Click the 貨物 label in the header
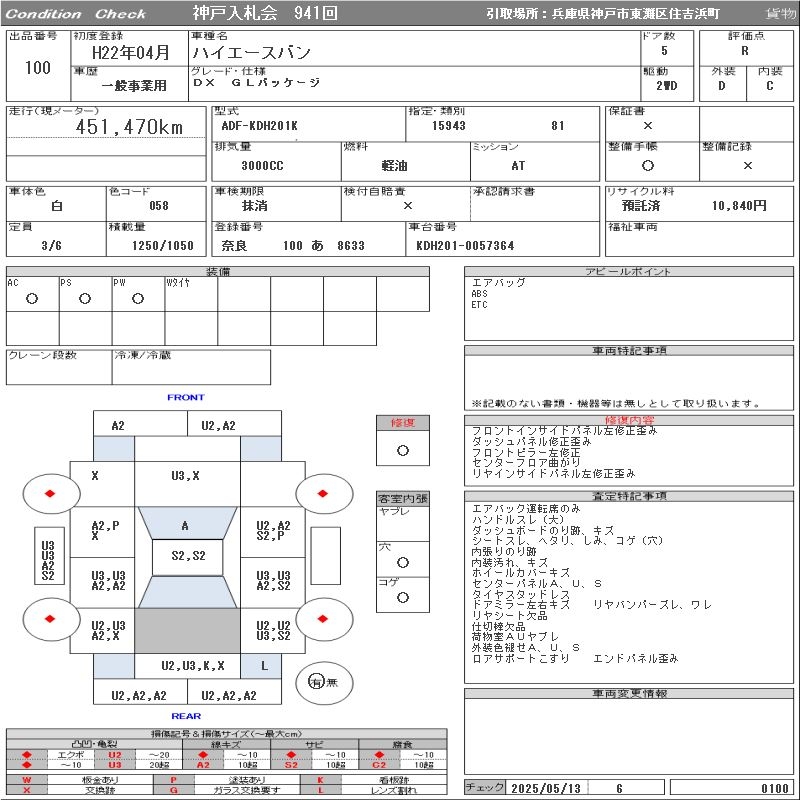Screen dimensions: 800x800 [780, 14]
